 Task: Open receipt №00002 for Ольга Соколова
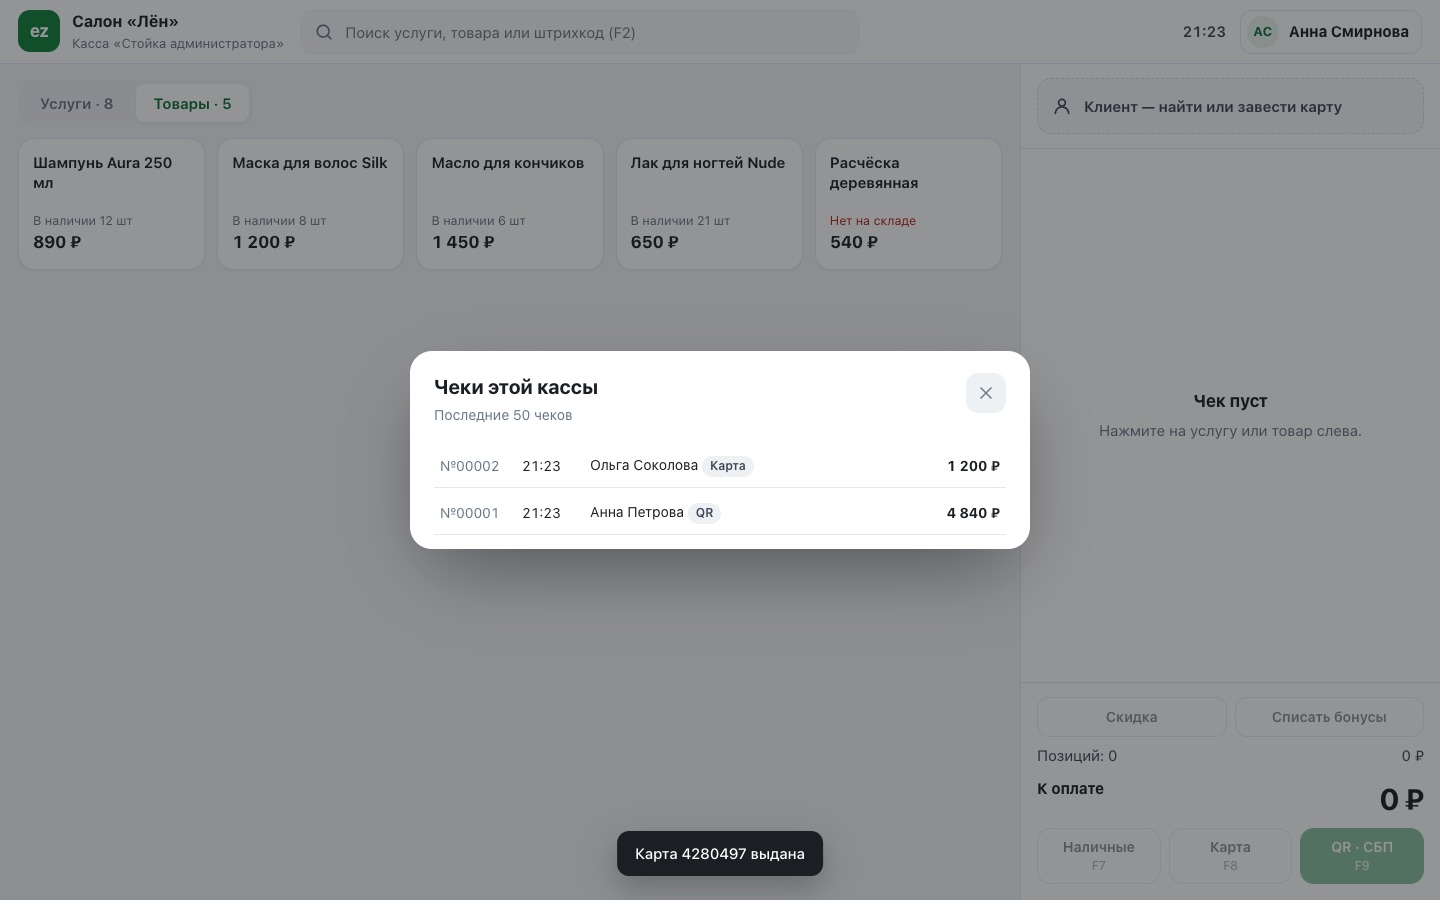click(x=720, y=465)
